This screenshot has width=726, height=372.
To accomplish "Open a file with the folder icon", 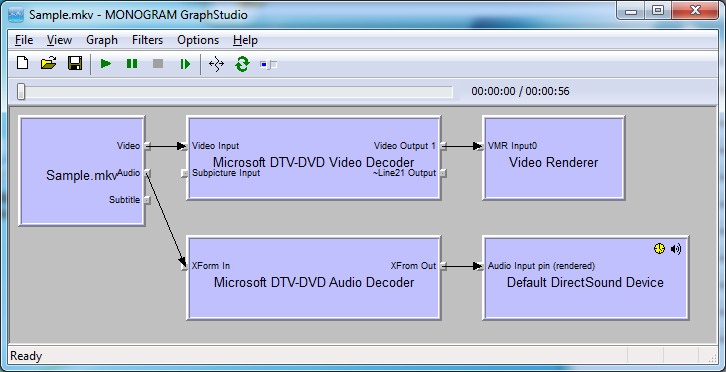I will 48,63.
